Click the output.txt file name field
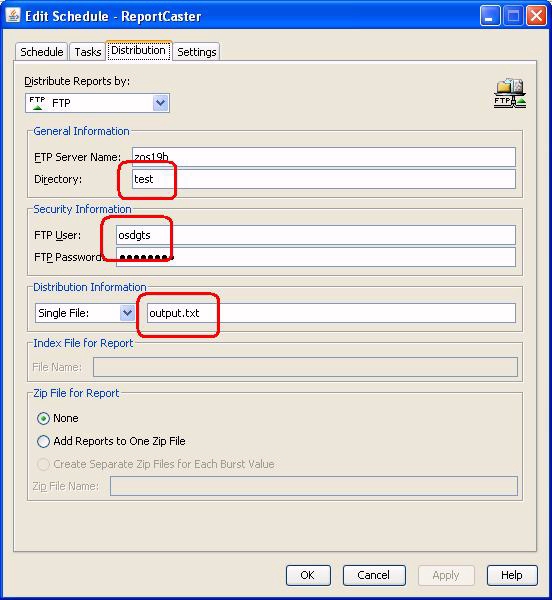The width and height of the screenshot is (552, 600). click(x=331, y=313)
